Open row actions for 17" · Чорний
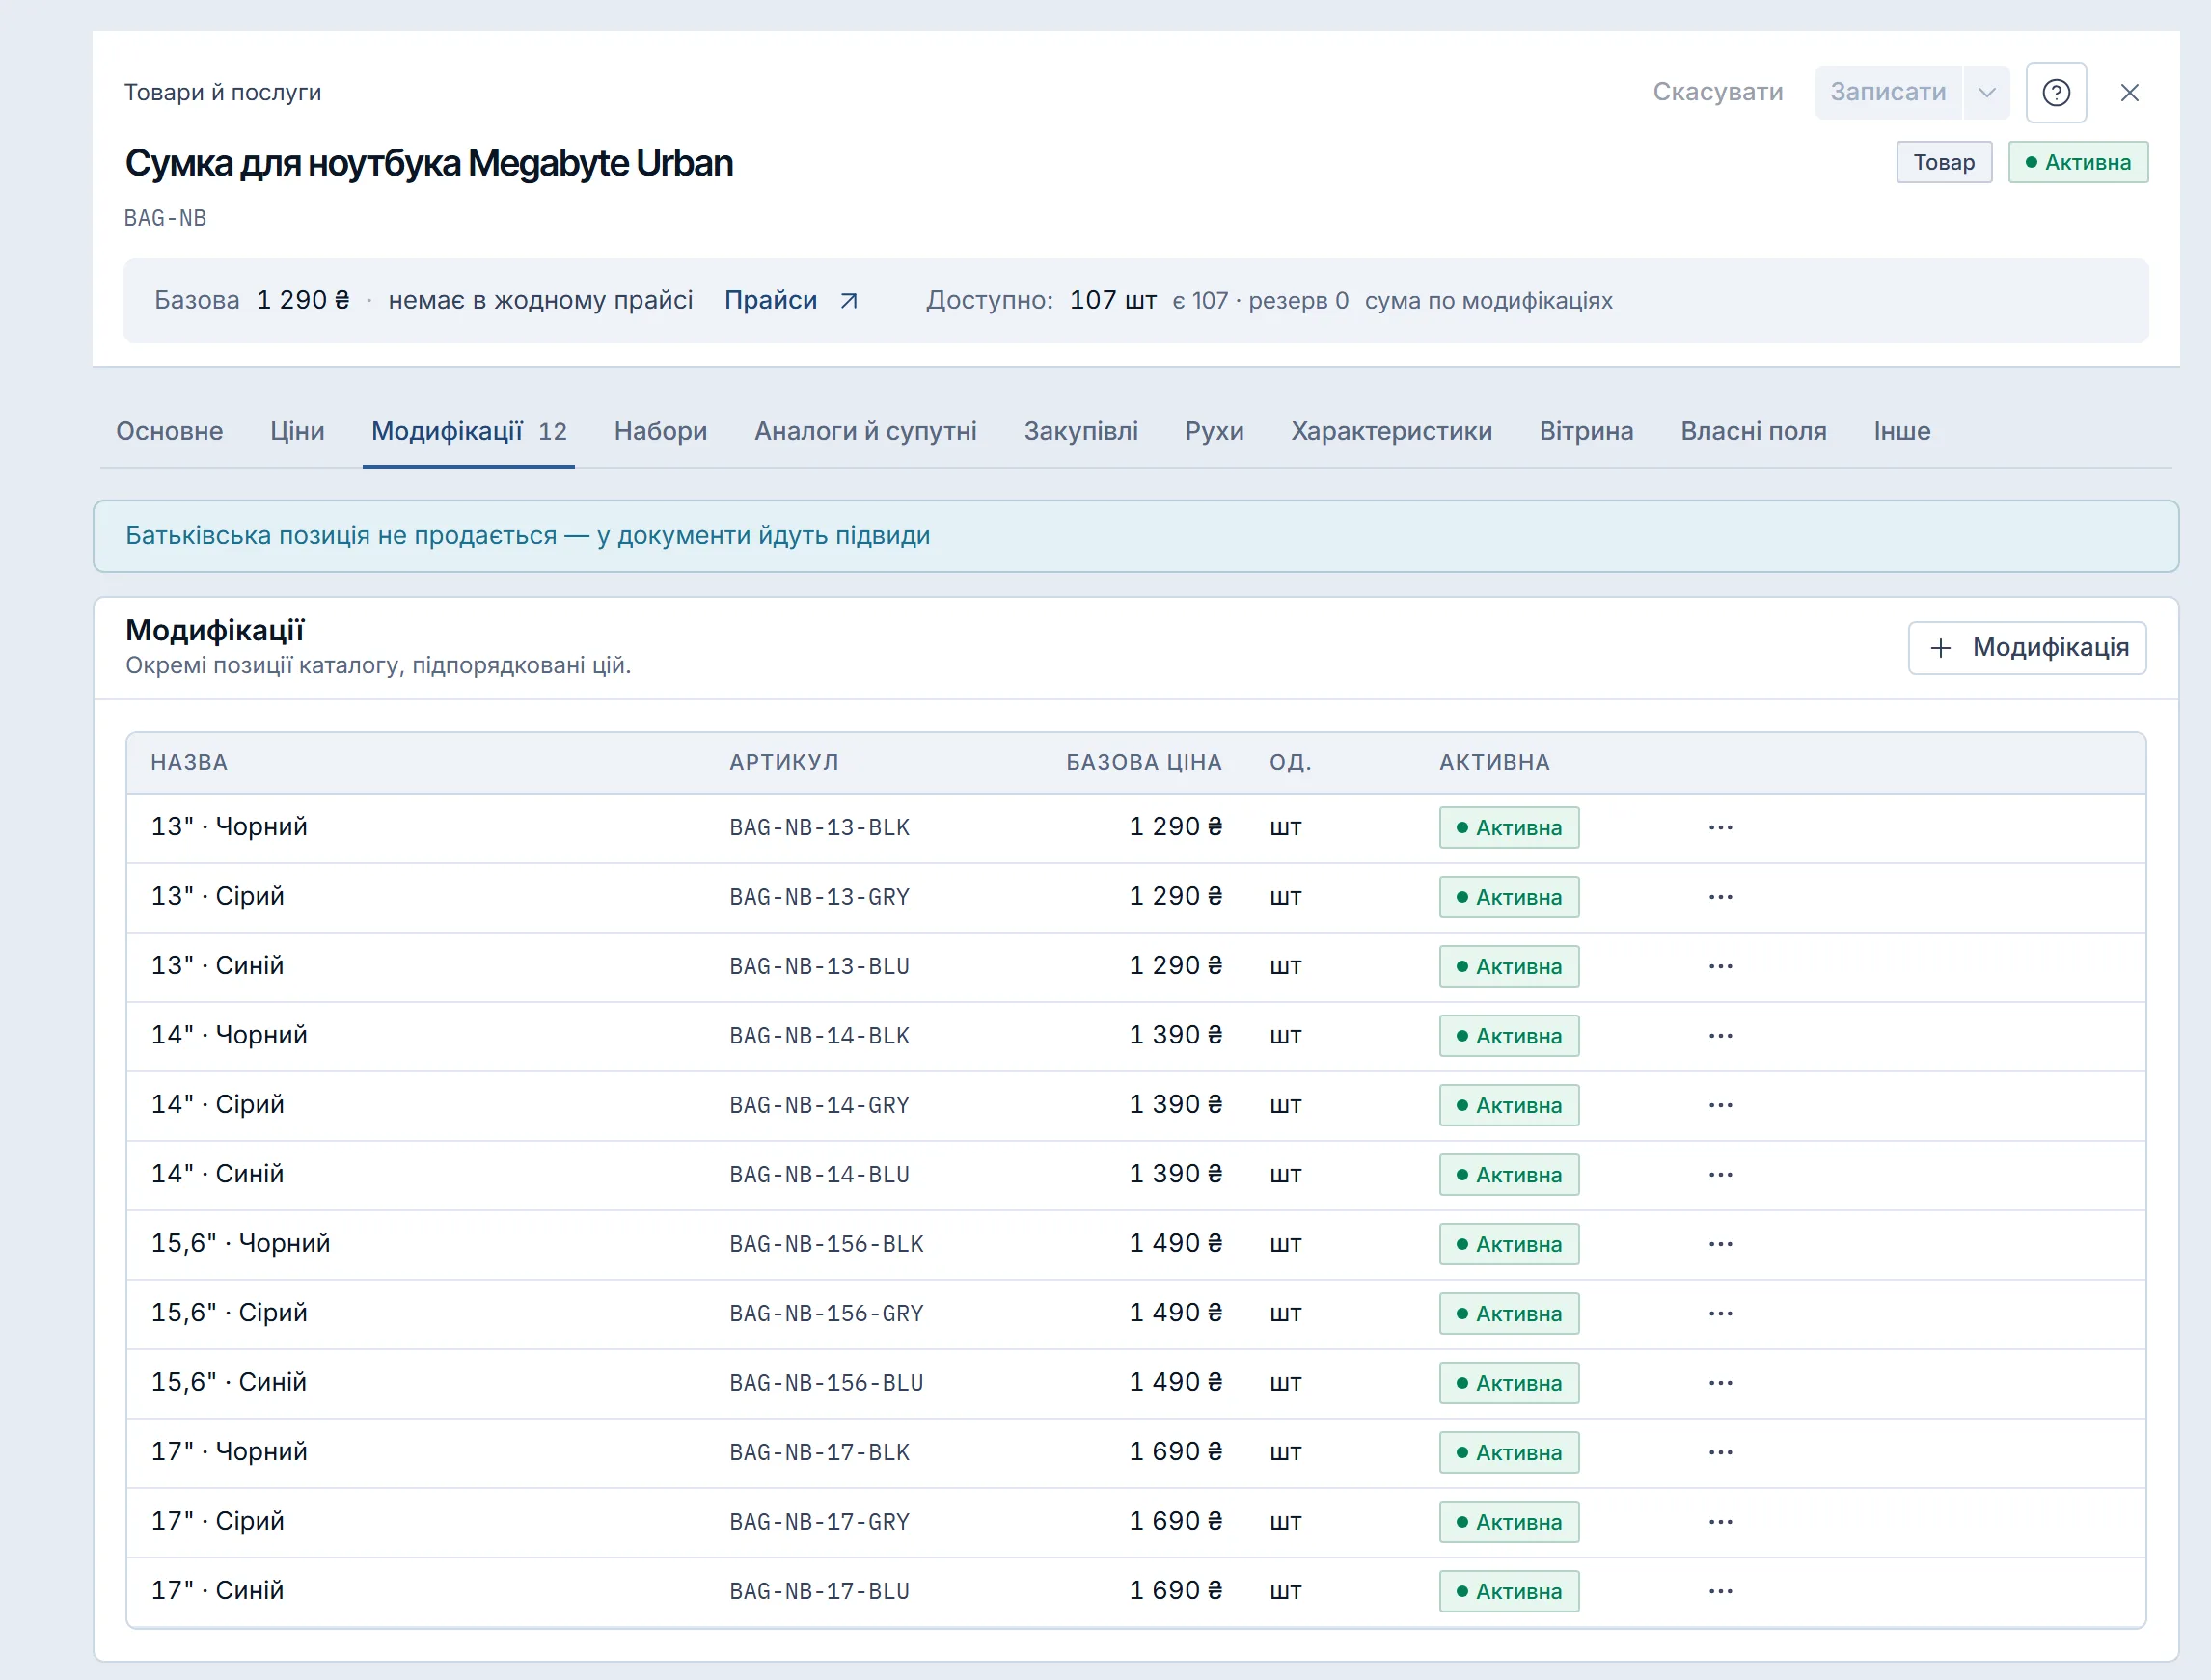The height and width of the screenshot is (1680, 2211). pyautogui.click(x=1720, y=1452)
